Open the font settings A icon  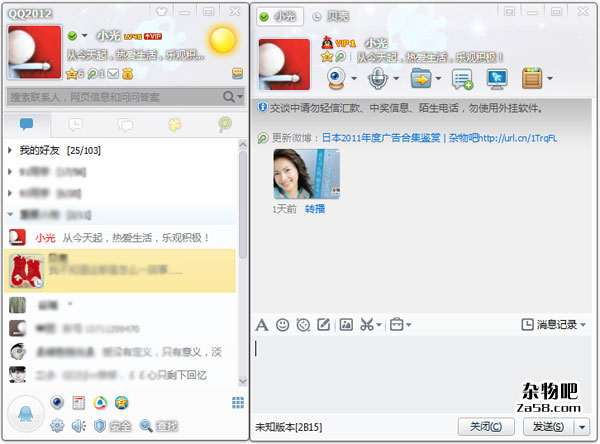[x=262, y=325]
